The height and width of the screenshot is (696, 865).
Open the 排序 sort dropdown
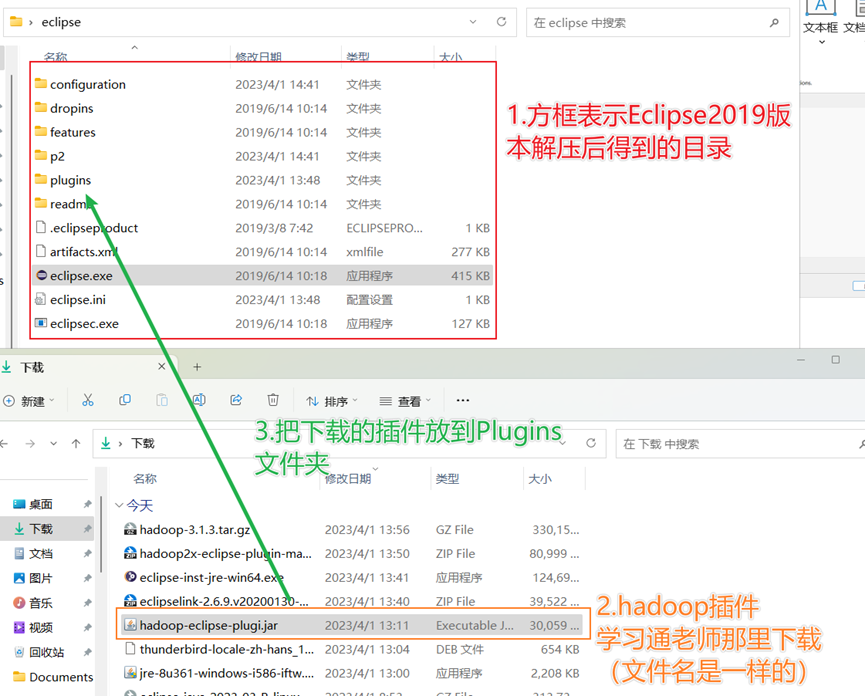[333, 401]
